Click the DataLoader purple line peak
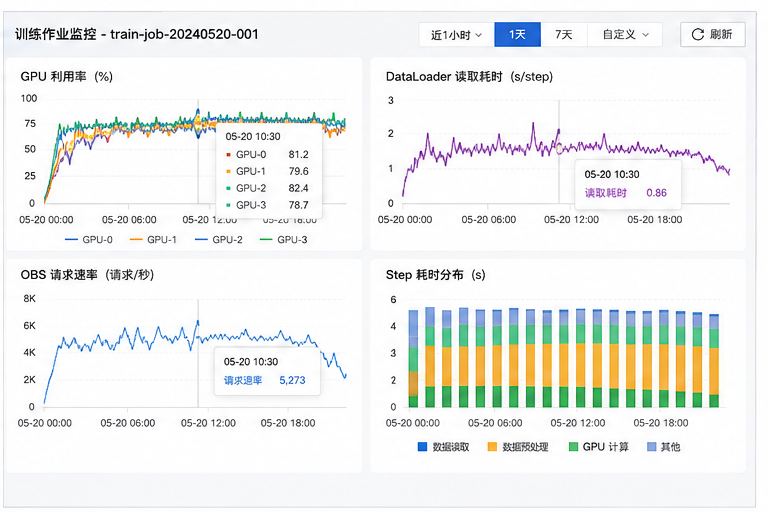Viewport: 768px width, 512px height. [x=533, y=124]
